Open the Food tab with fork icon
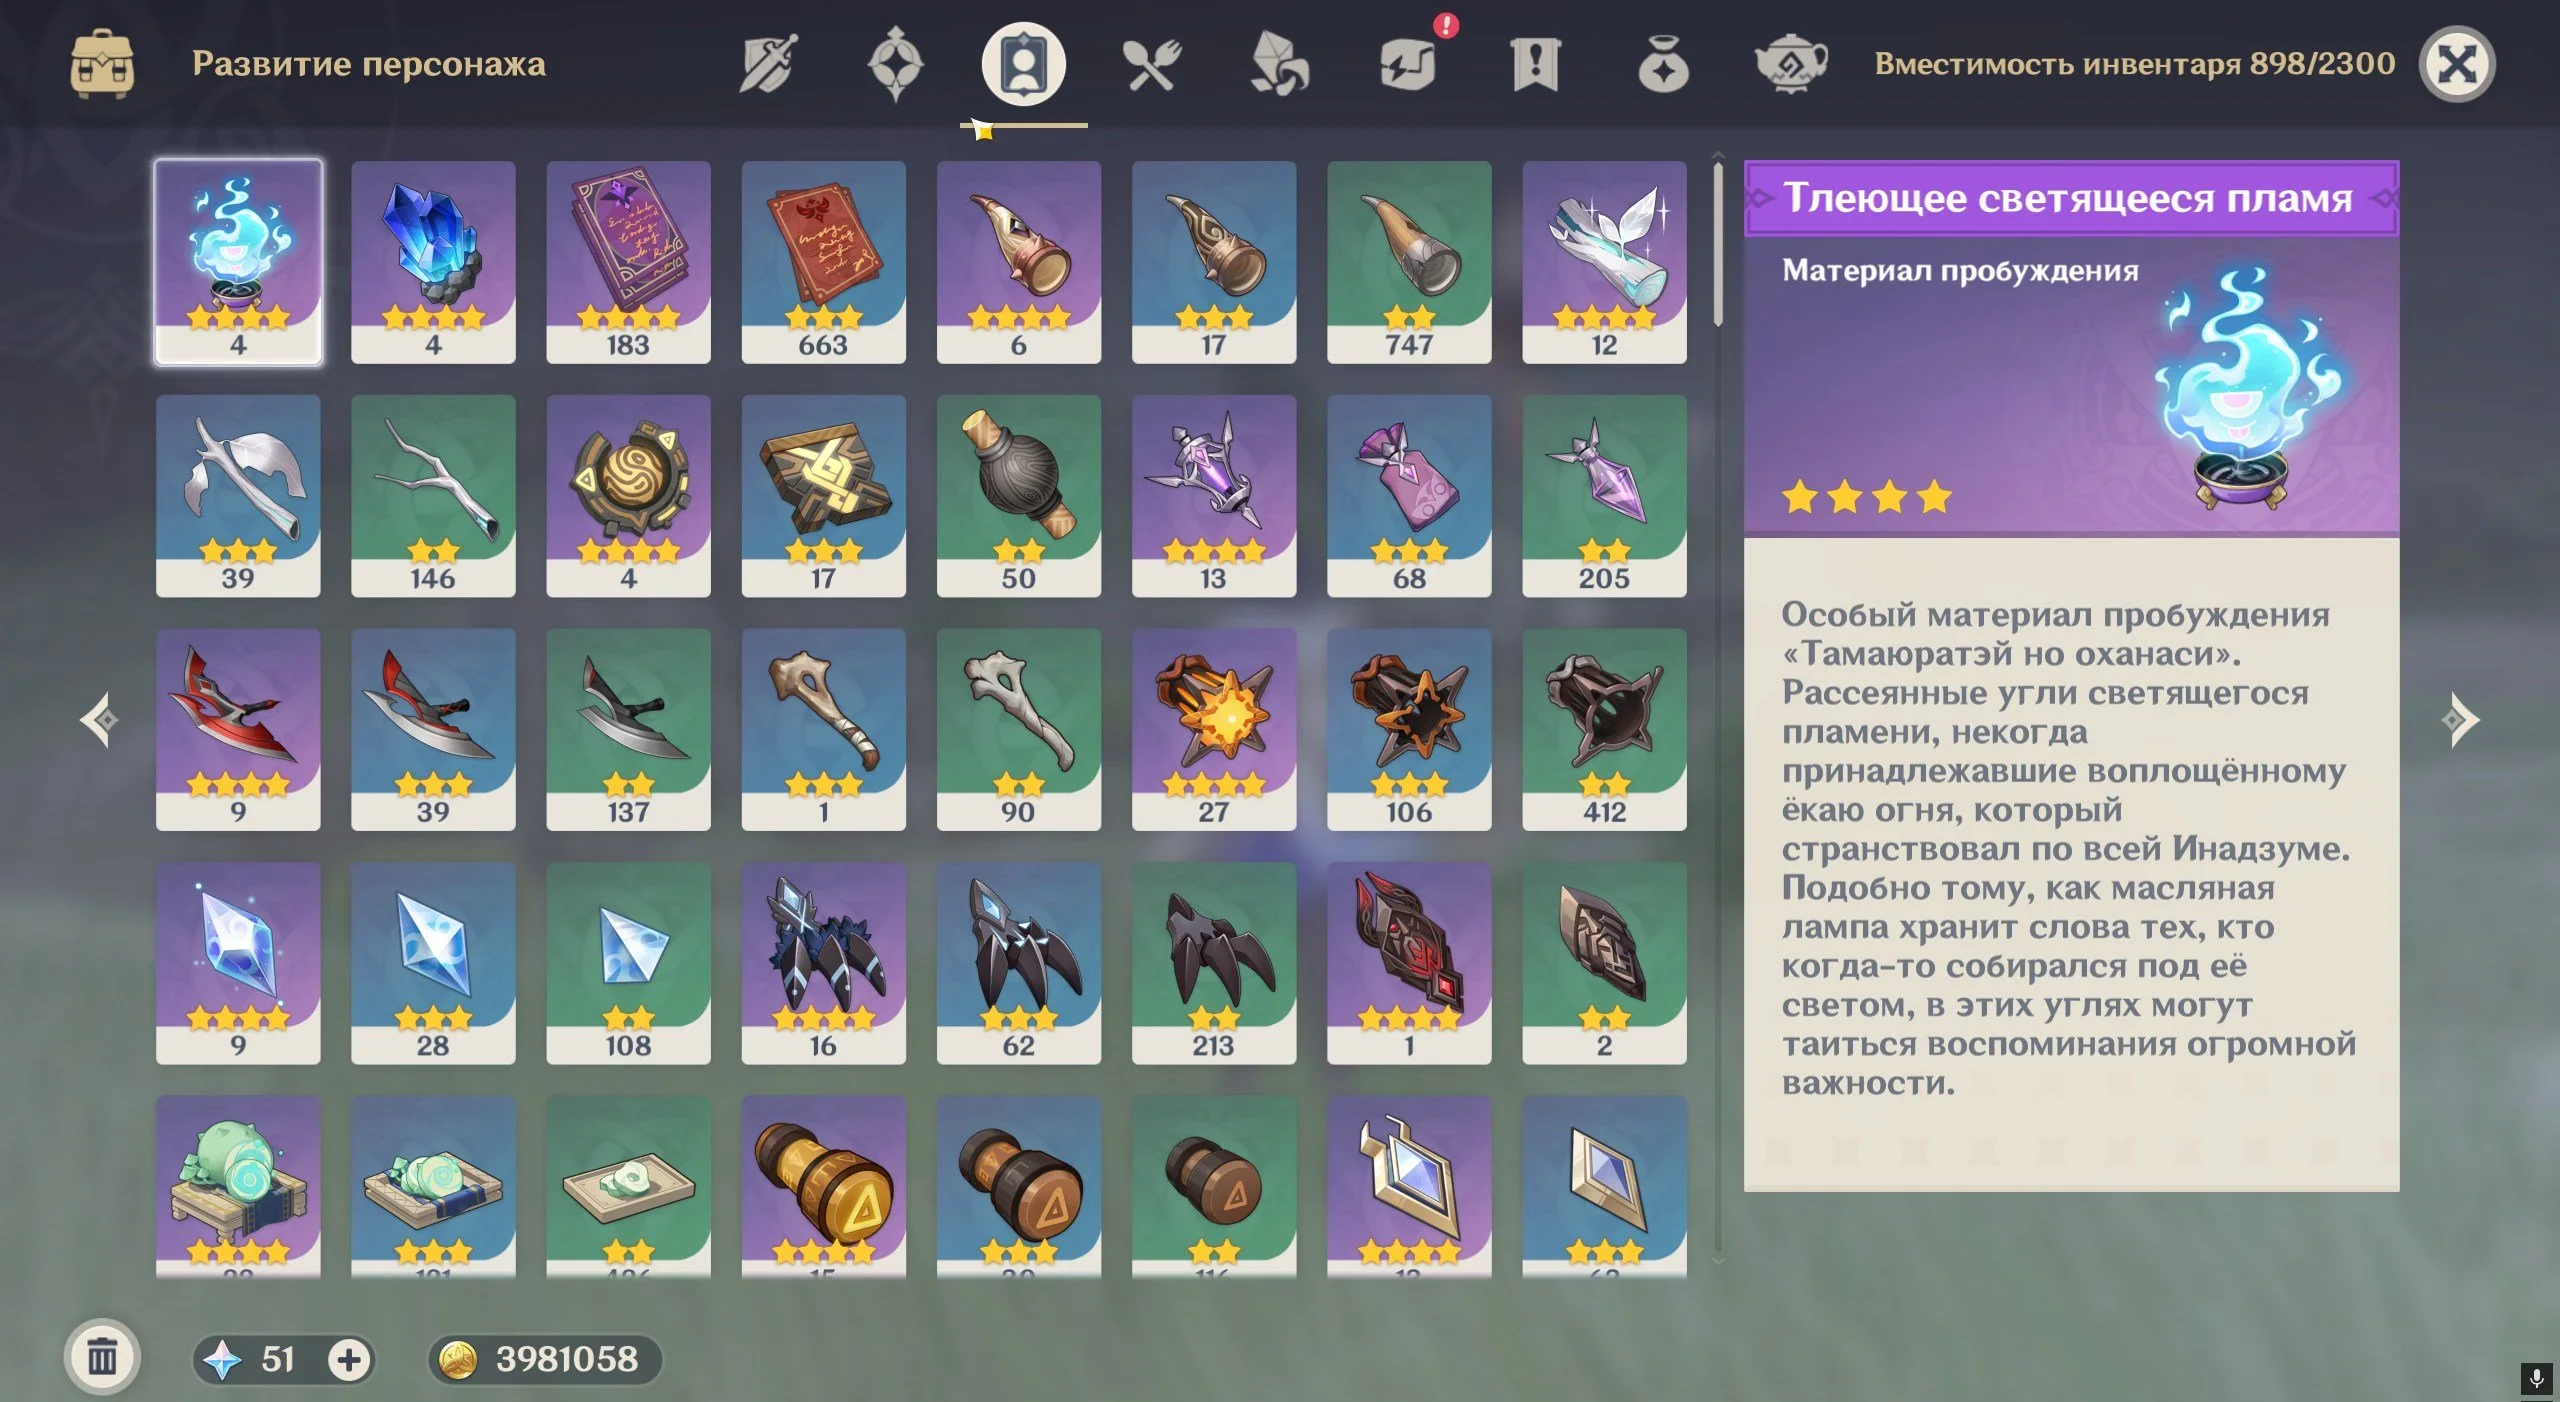The height and width of the screenshot is (1402, 2560). 1151,65
